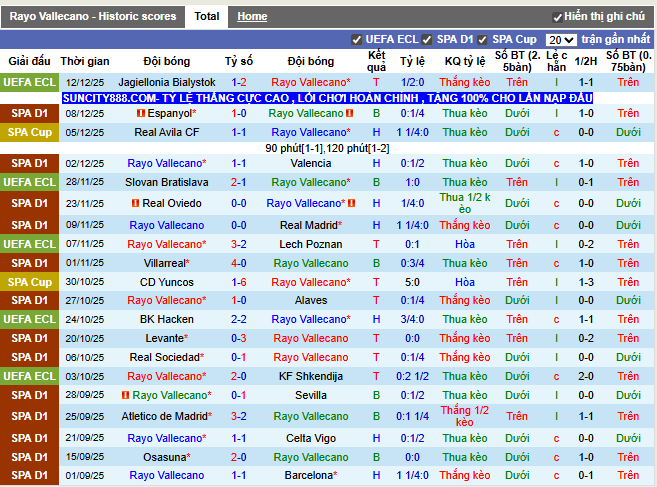Click the 0-3 score for Levante match
The height and width of the screenshot is (487, 657).
coord(239,338)
